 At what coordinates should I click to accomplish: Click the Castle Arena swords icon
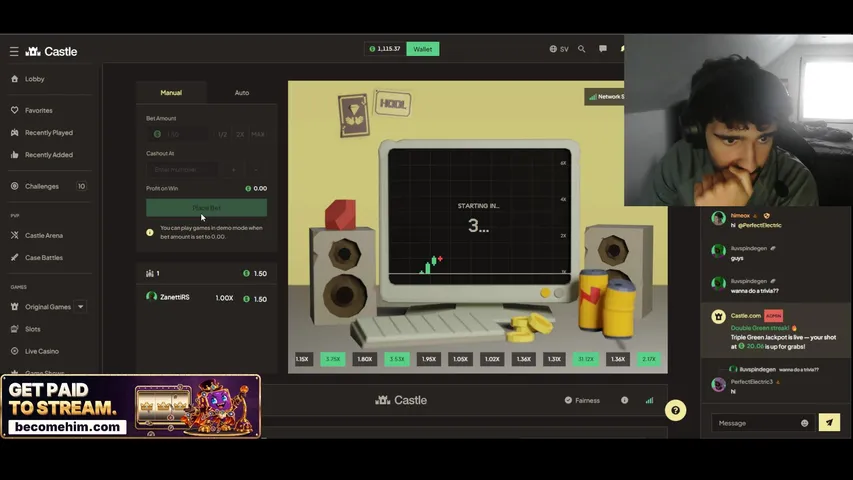point(15,236)
